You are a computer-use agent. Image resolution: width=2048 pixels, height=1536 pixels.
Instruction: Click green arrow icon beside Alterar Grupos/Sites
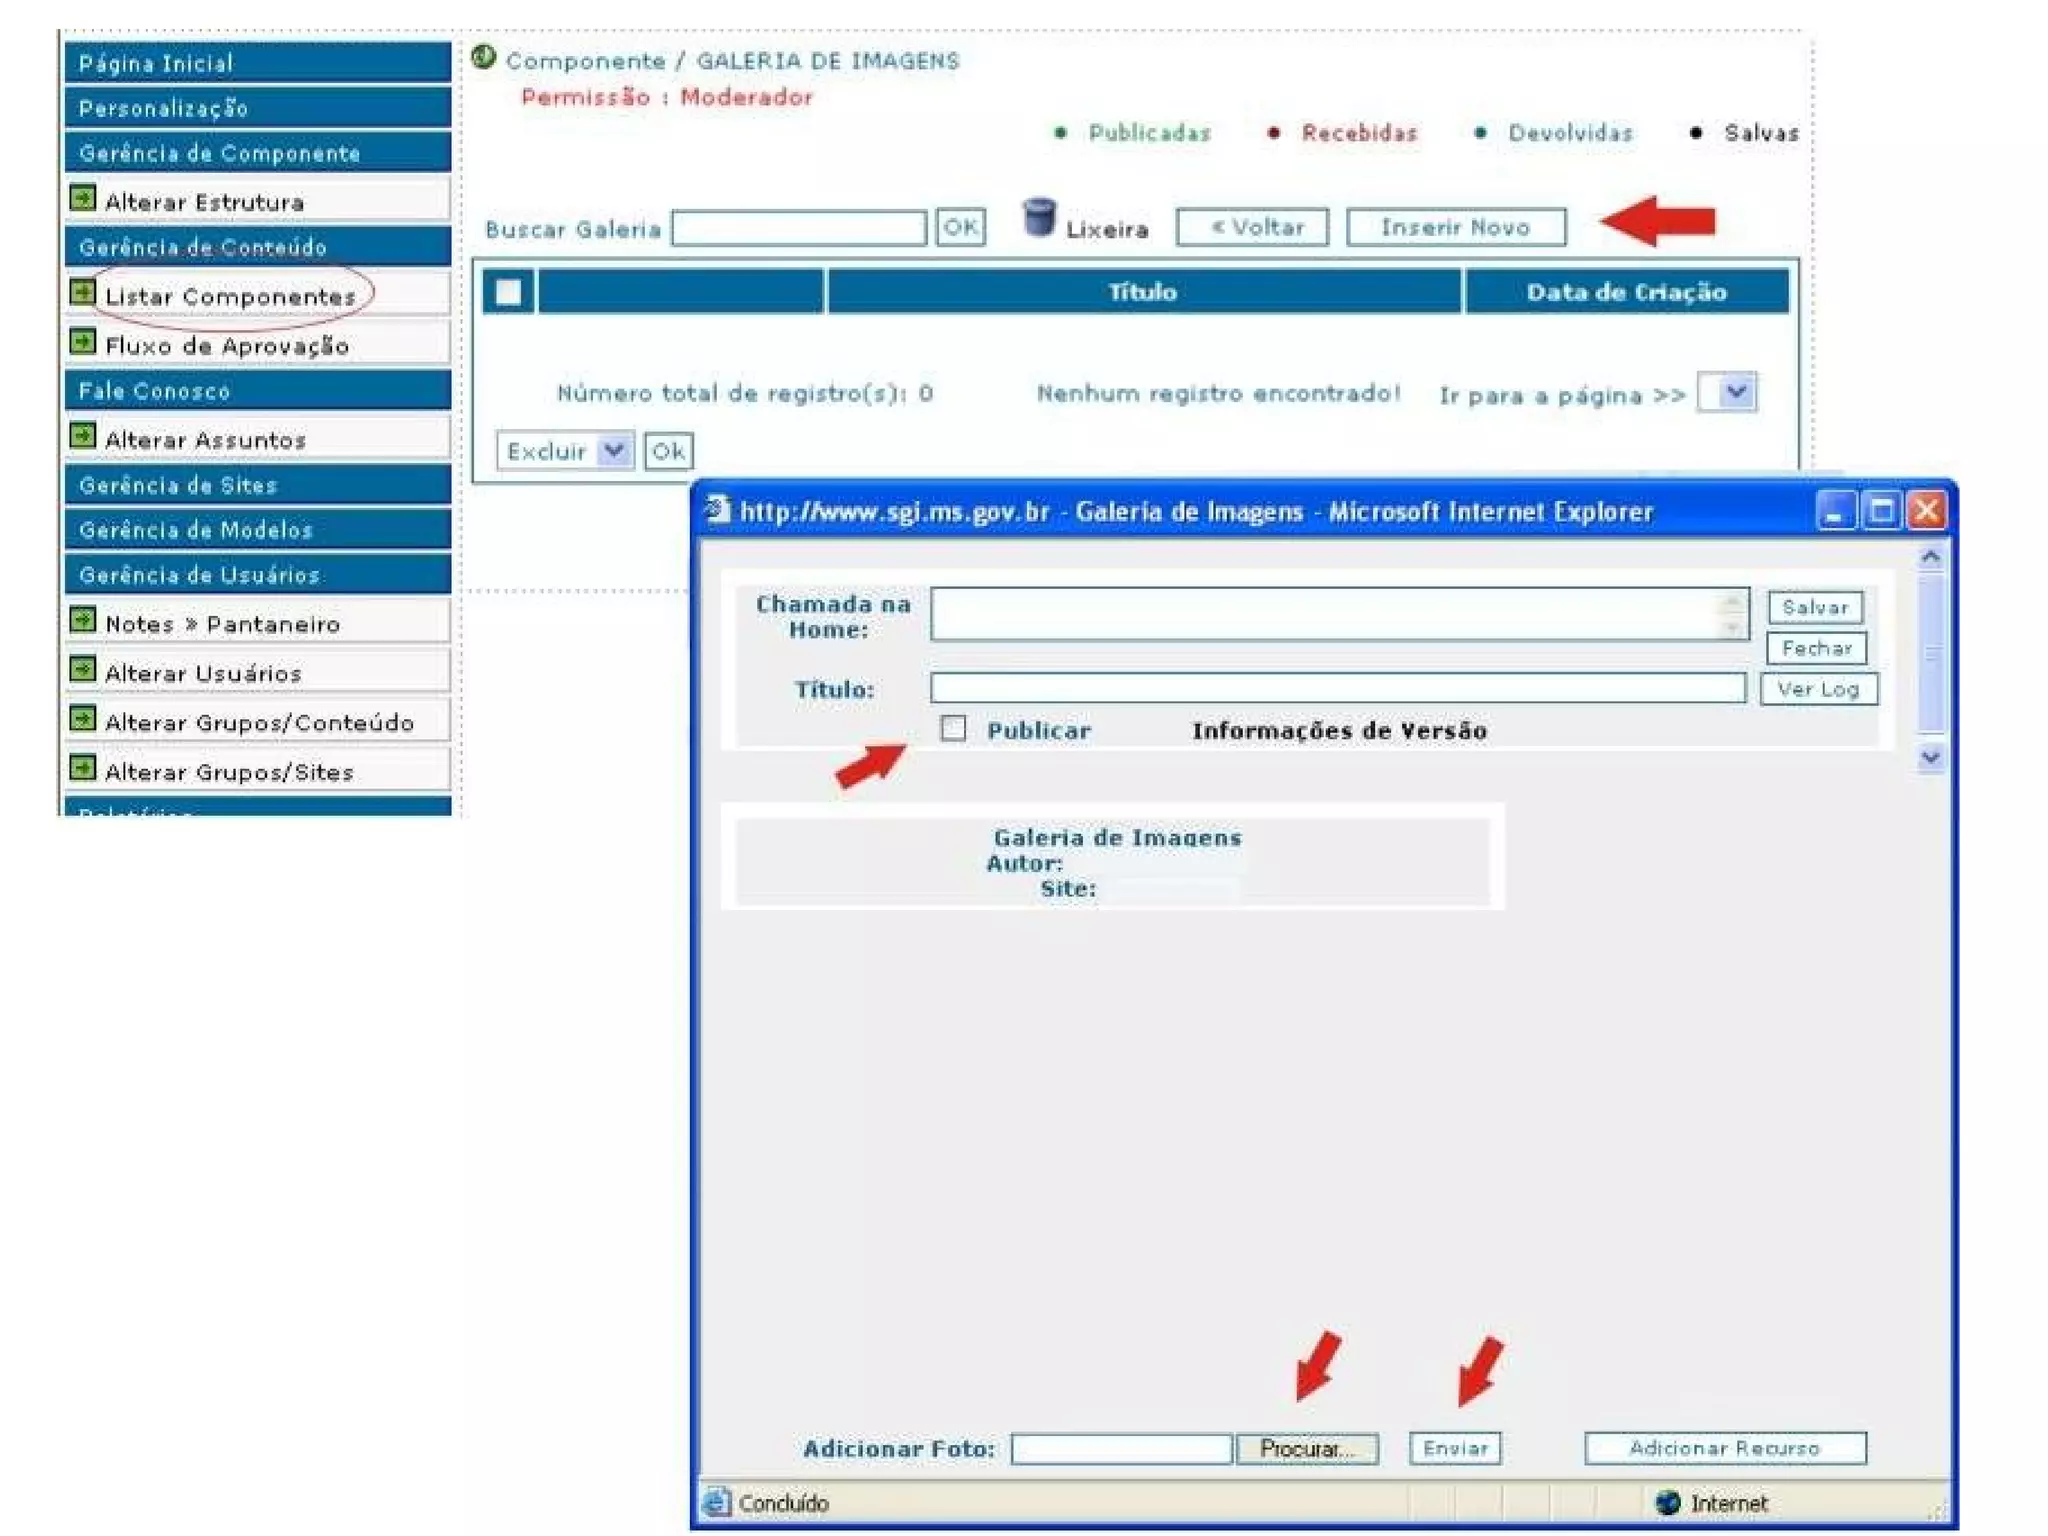(x=83, y=768)
